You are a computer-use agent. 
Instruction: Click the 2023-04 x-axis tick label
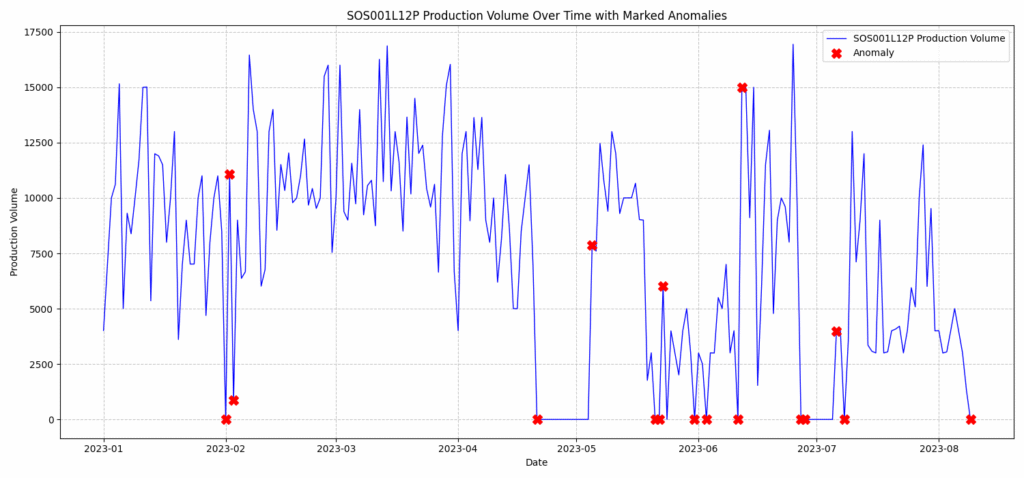(458, 448)
